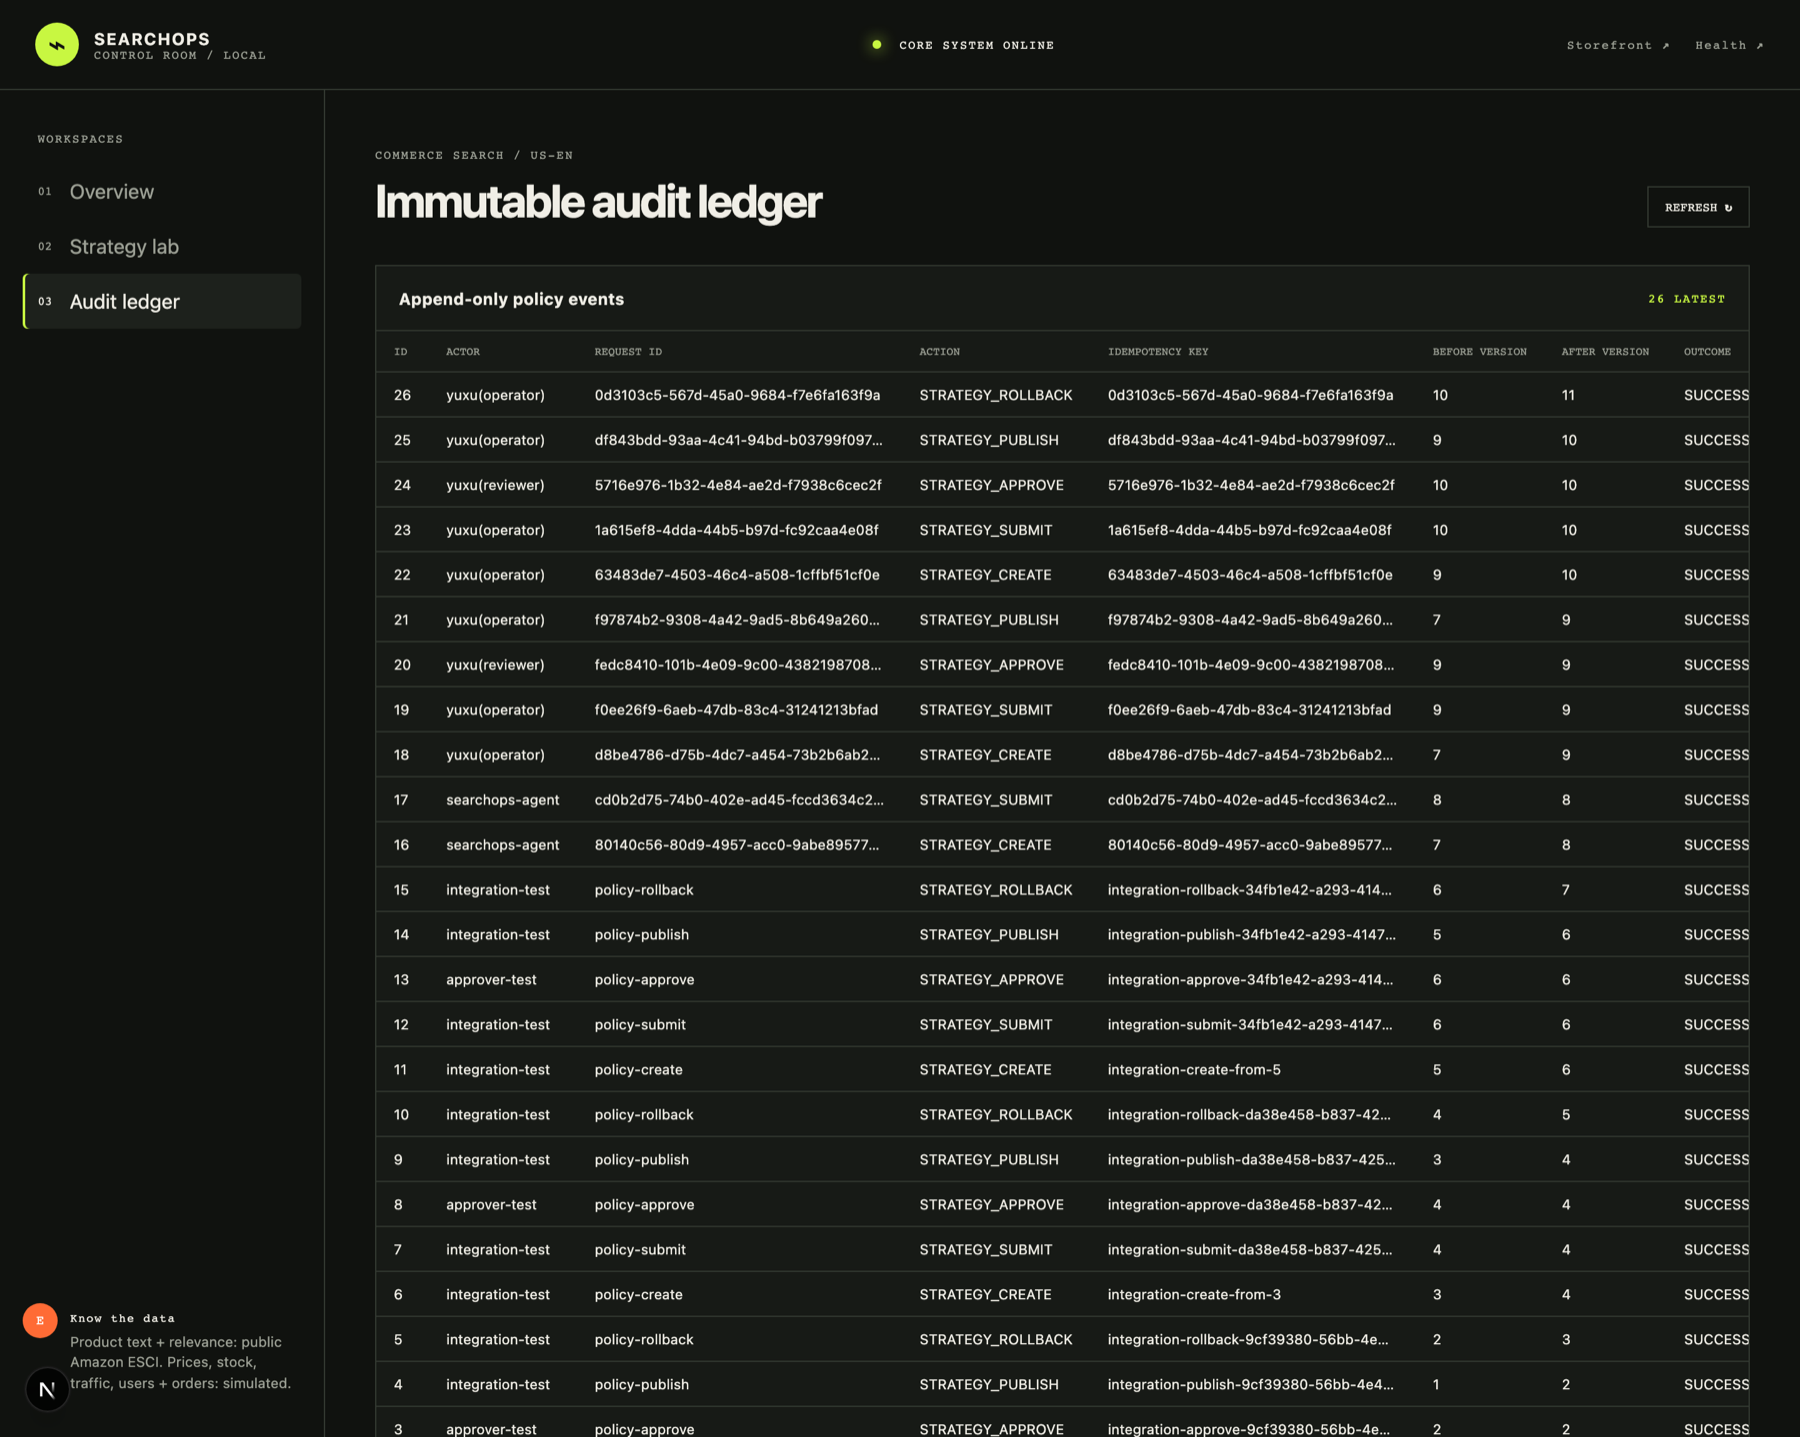Click STRATEGY_PUBLISH action in row 4
Image resolution: width=1800 pixels, height=1437 pixels.
point(988,1385)
